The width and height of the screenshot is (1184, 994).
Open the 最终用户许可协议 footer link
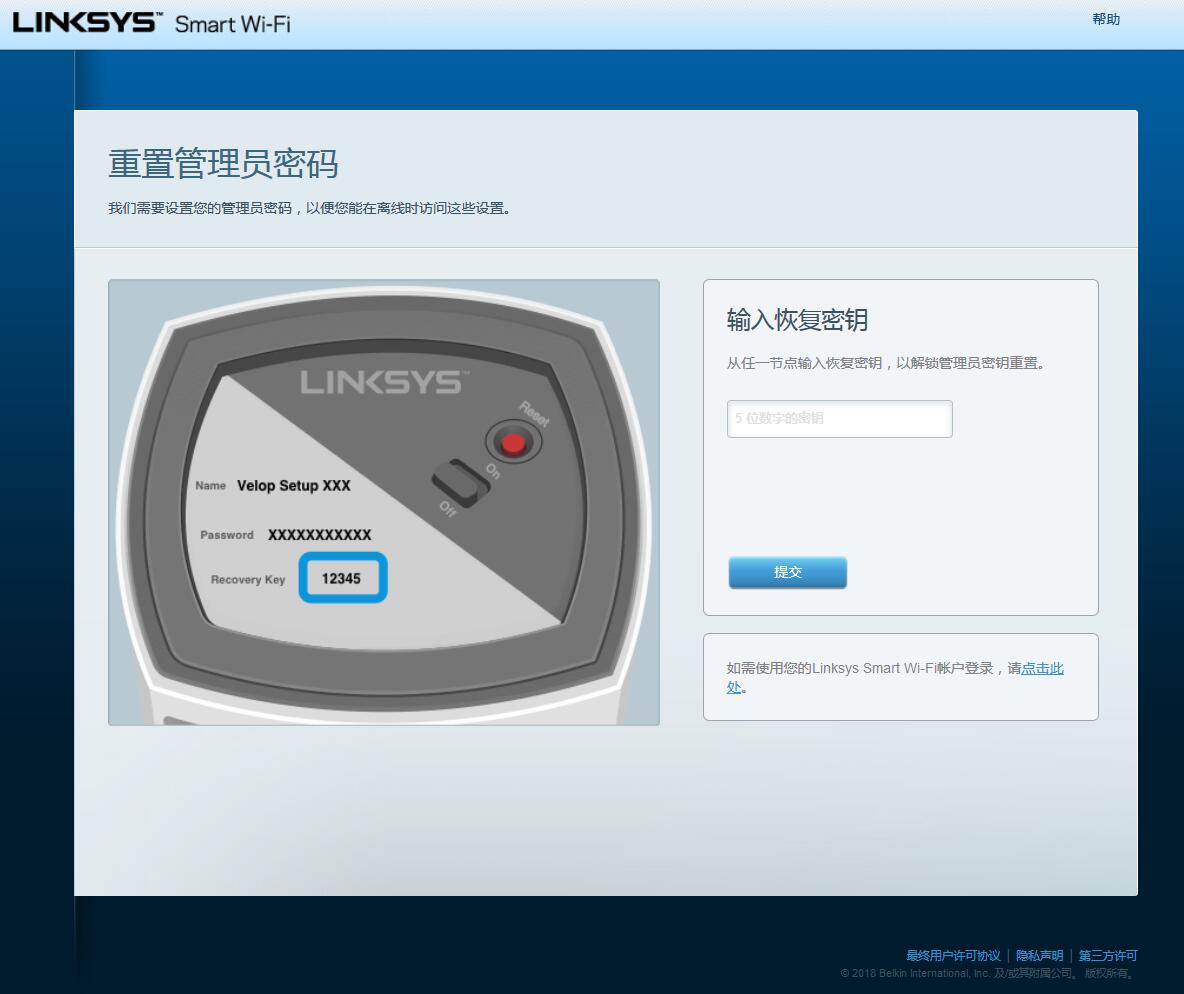(x=952, y=955)
